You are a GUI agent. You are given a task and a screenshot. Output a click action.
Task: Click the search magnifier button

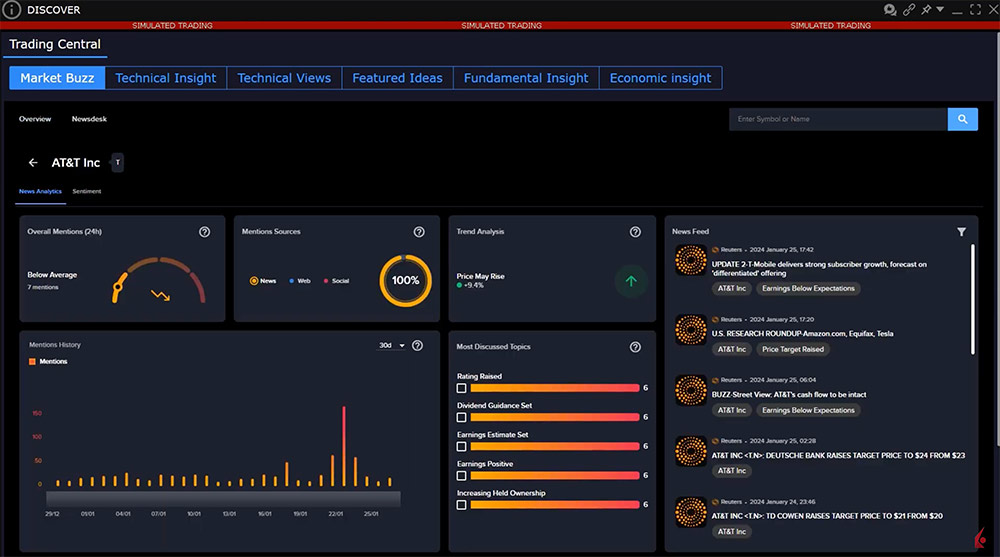point(962,119)
